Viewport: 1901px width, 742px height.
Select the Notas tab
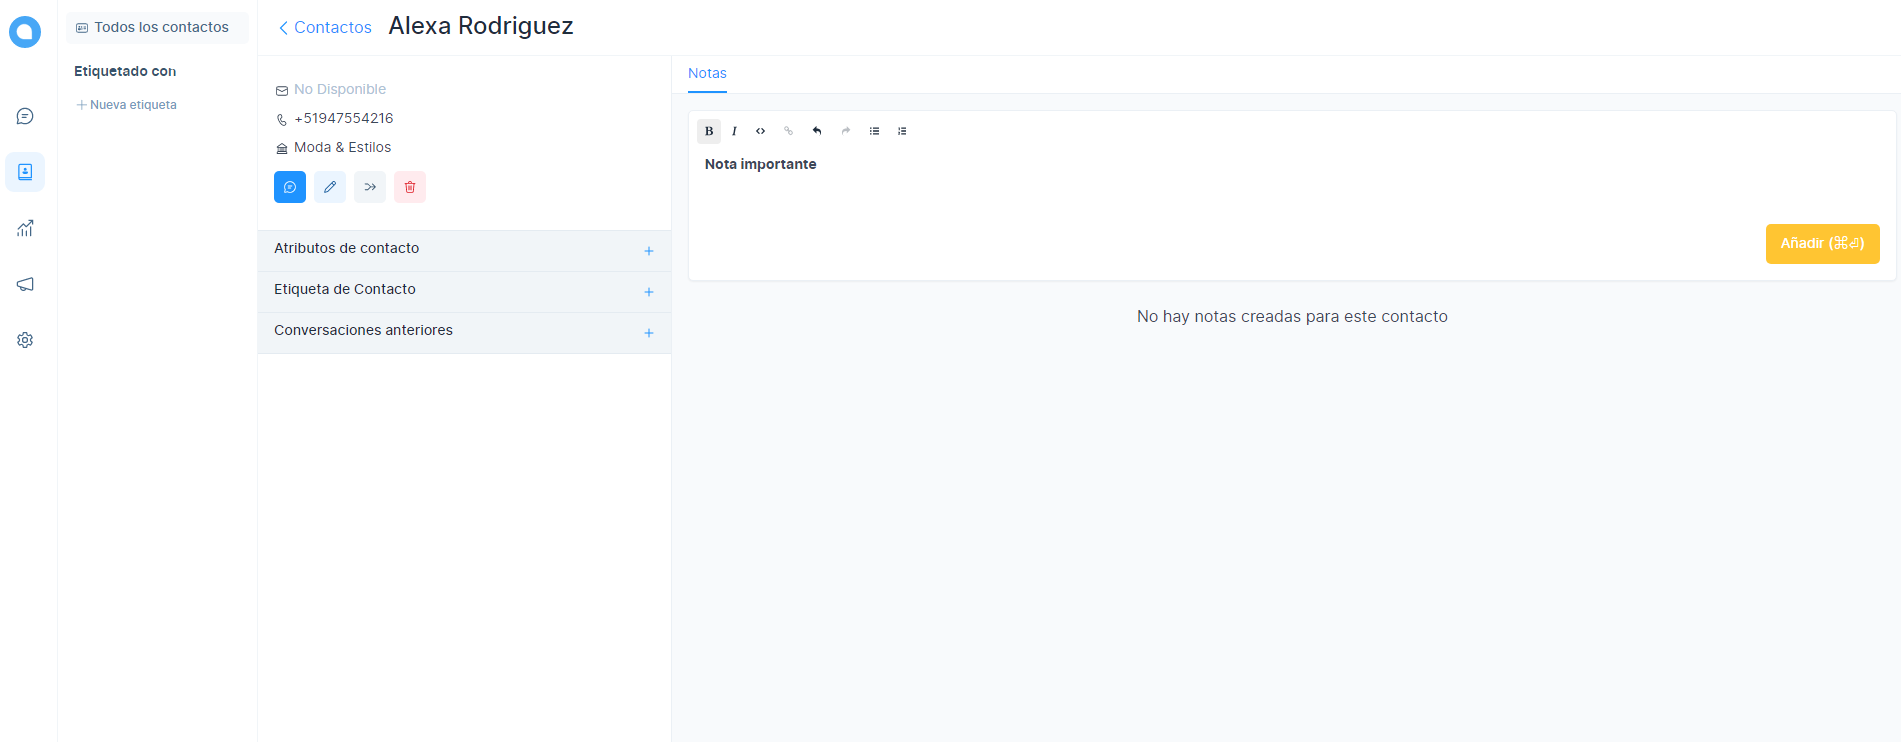click(707, 73)
